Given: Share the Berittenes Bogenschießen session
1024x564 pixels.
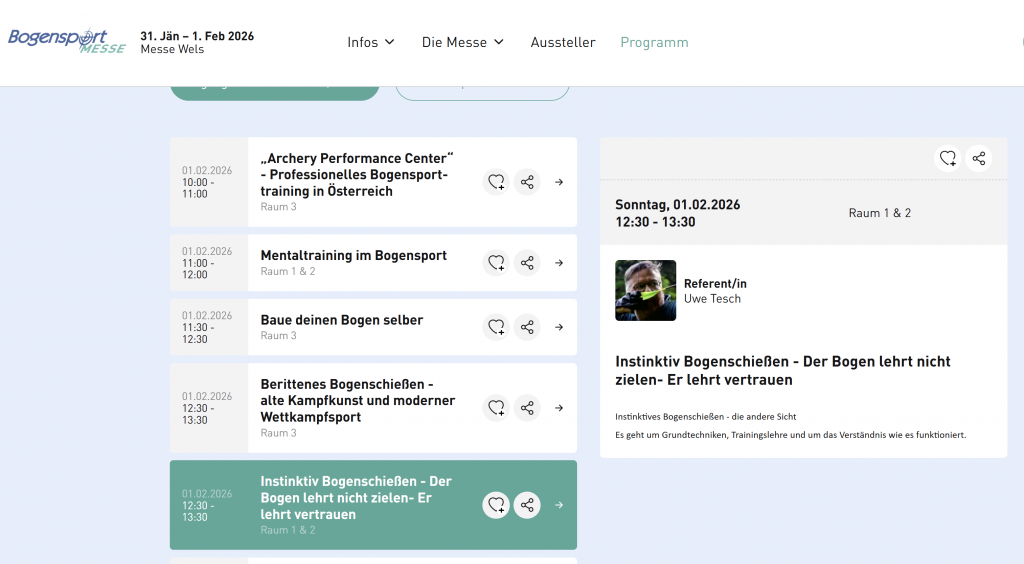Looking at the screenshot, I should [527, 408].
